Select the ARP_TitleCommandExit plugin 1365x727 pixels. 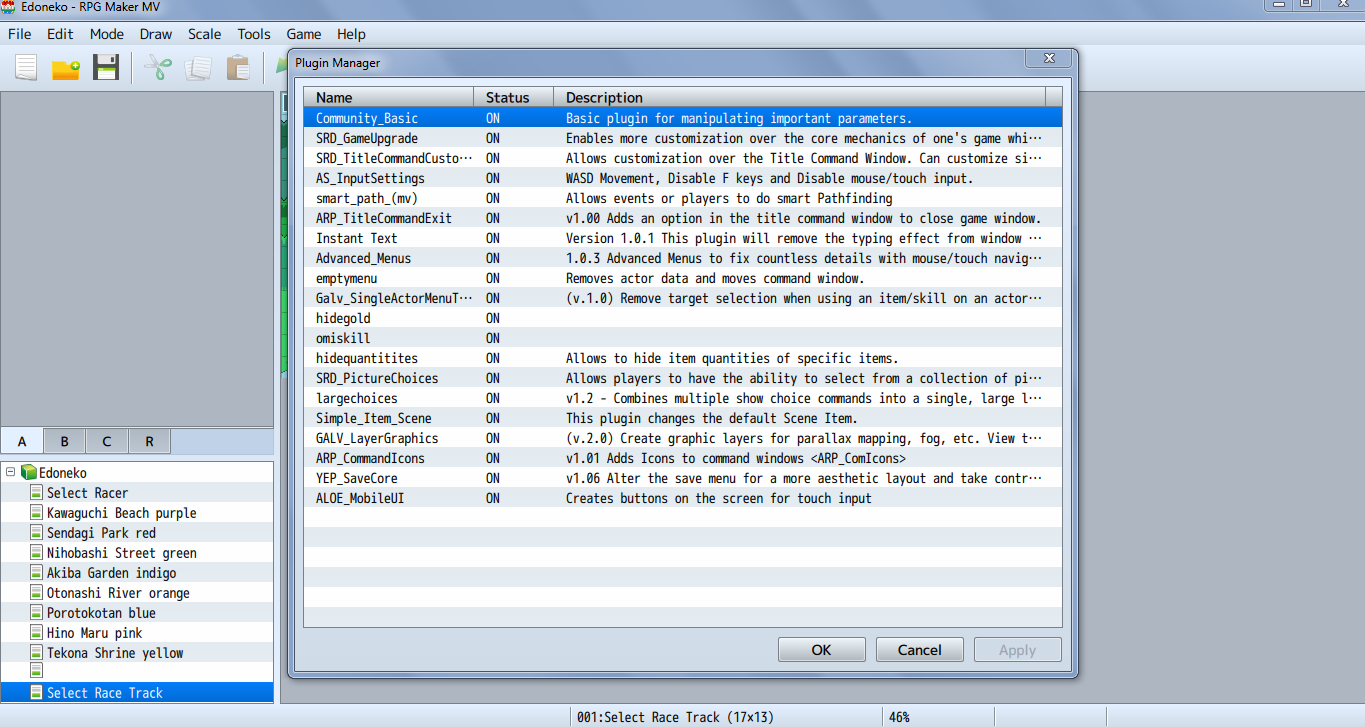tap(683, 218)
